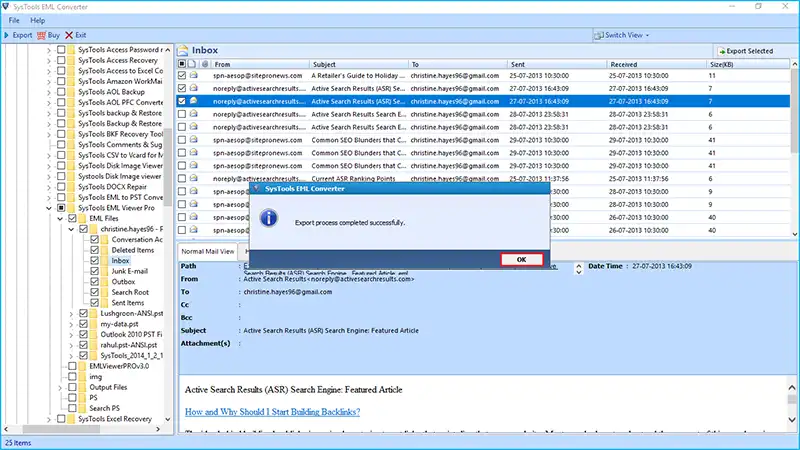The image size is (800, 450).
Task: Toggle the Sent Items folder checkbox
Action: point(94,303)
